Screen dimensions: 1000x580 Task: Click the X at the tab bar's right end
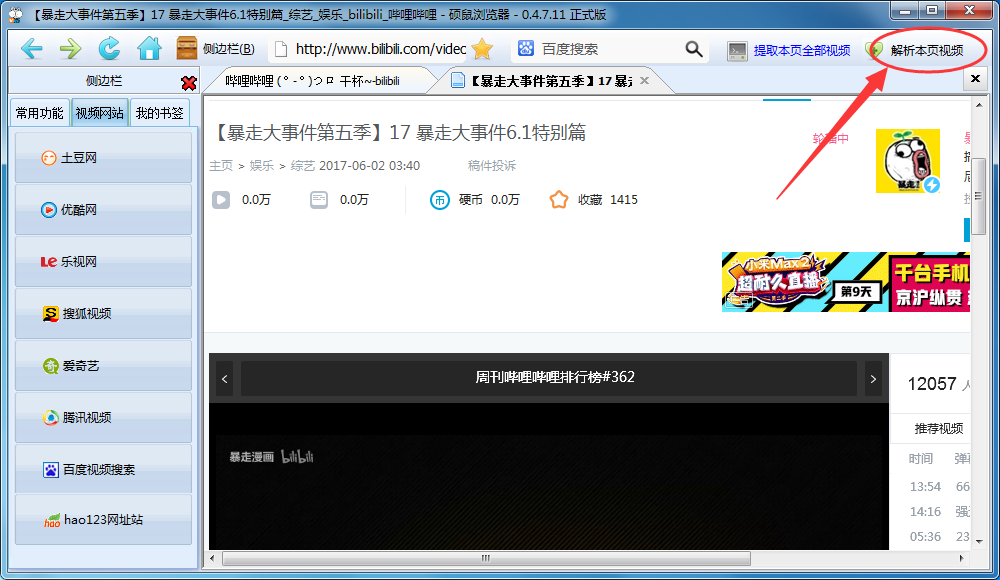click(x=975, y=78)
